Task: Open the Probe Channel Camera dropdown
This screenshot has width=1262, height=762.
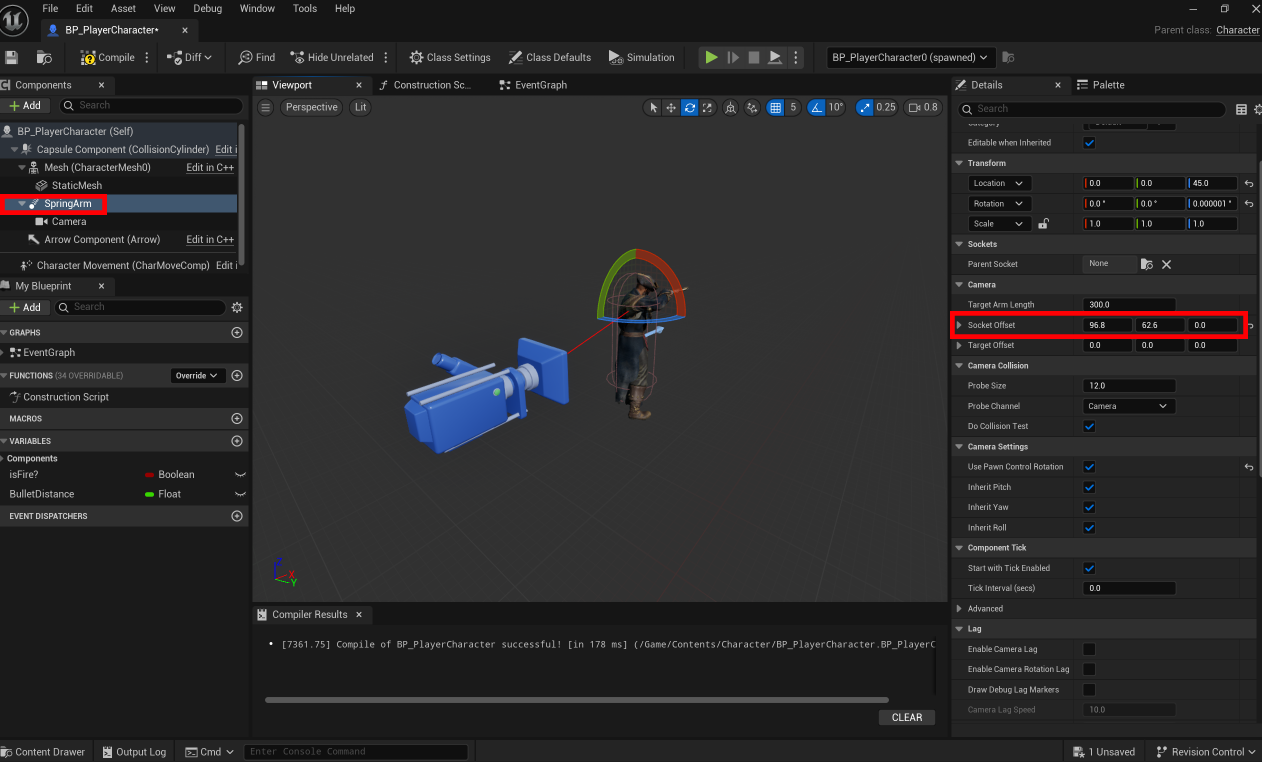Action: tap(1129, 406)
